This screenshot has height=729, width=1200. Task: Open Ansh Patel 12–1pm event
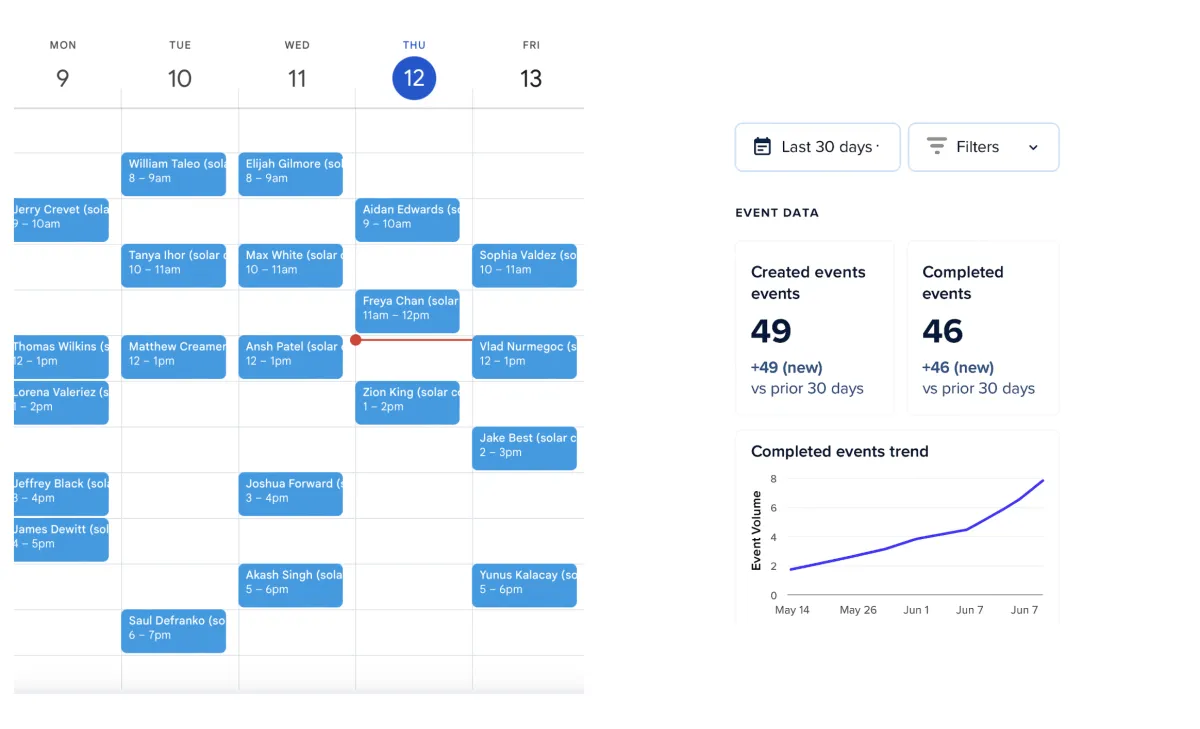291,357
